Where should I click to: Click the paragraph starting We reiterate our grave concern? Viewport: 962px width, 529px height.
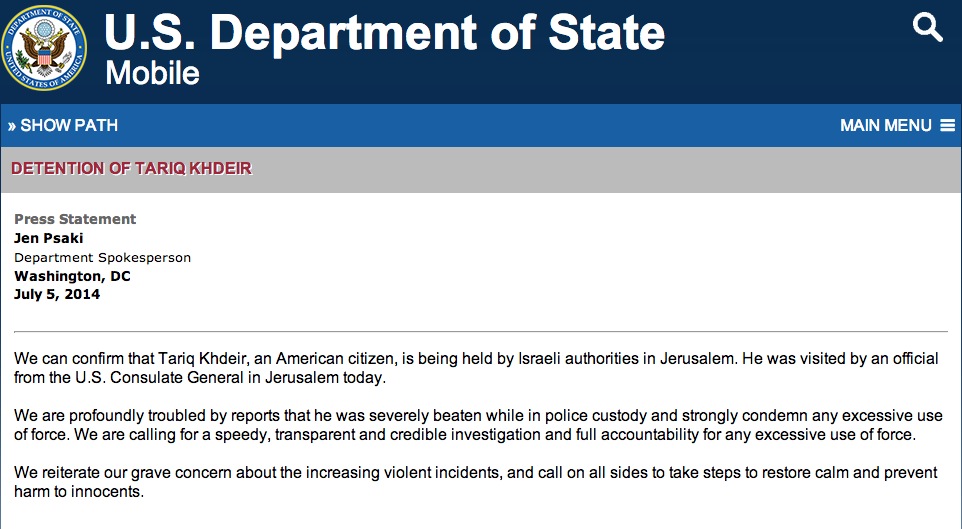[x=475, y=482]
